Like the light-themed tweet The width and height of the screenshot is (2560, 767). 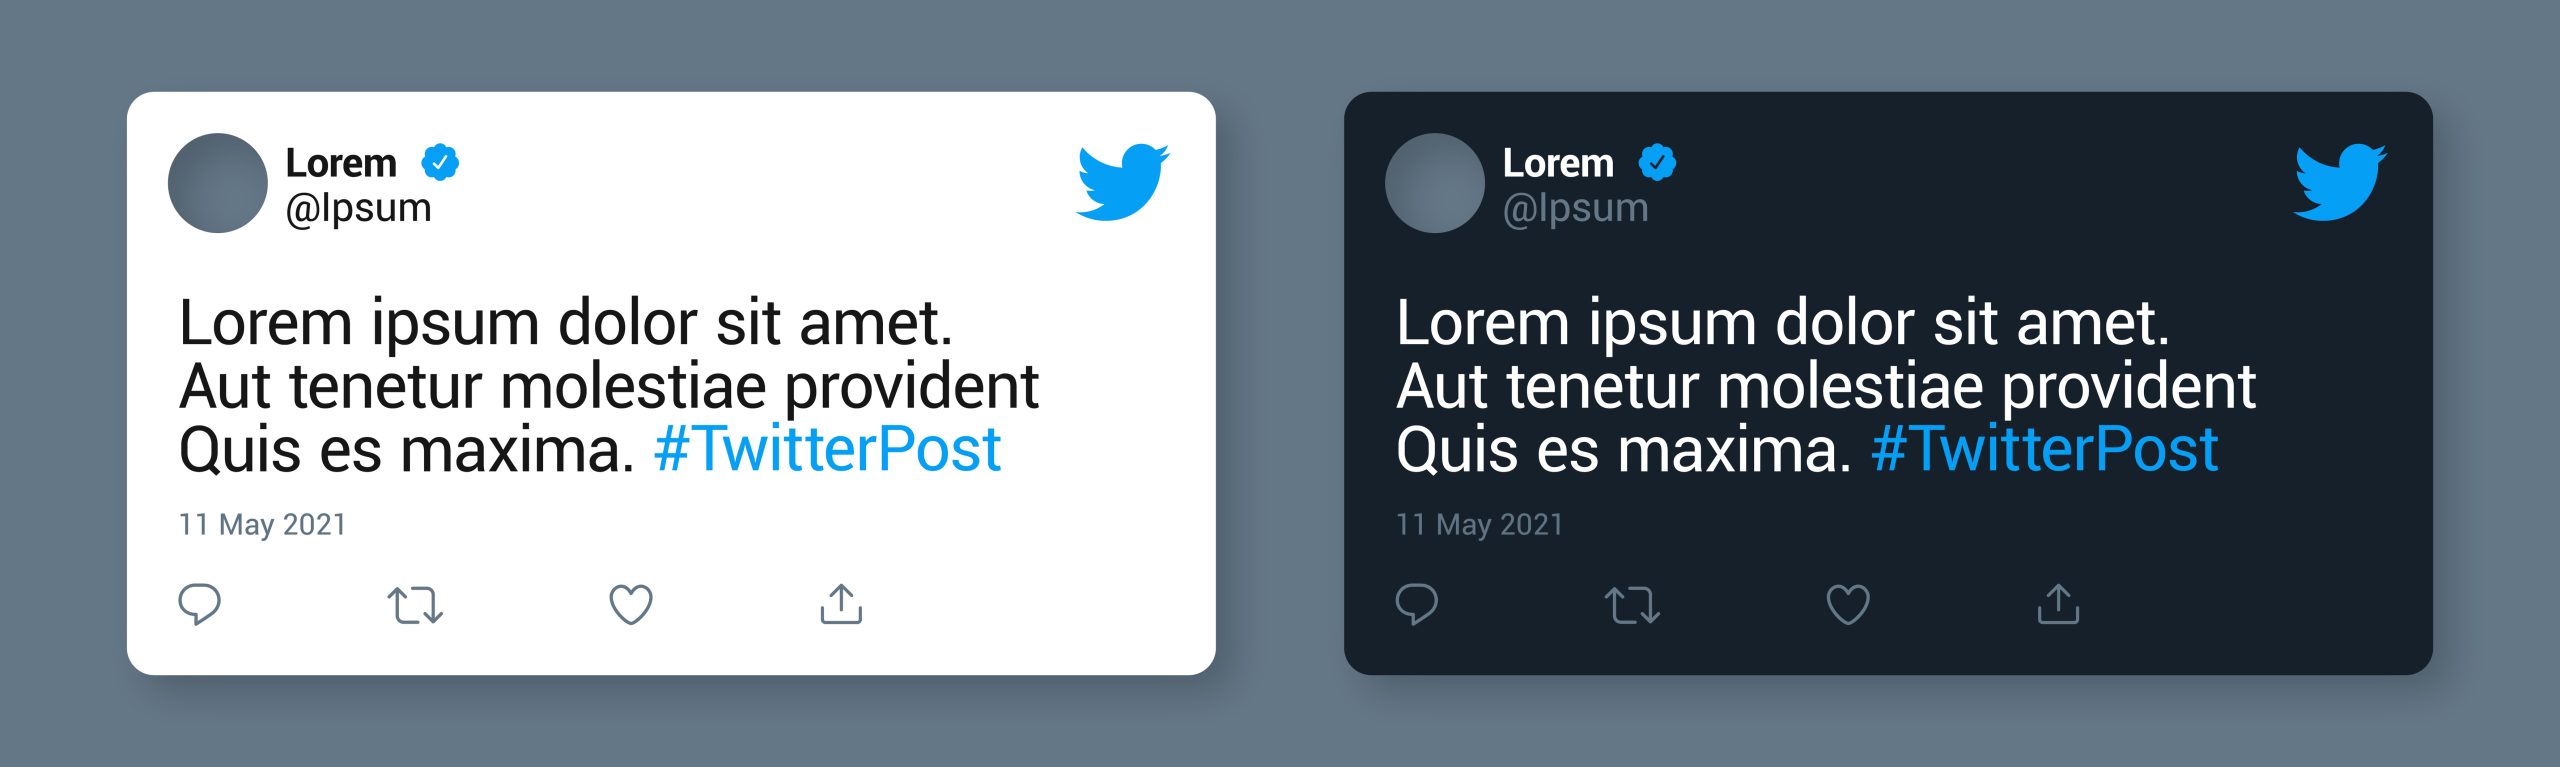[631, 604]
